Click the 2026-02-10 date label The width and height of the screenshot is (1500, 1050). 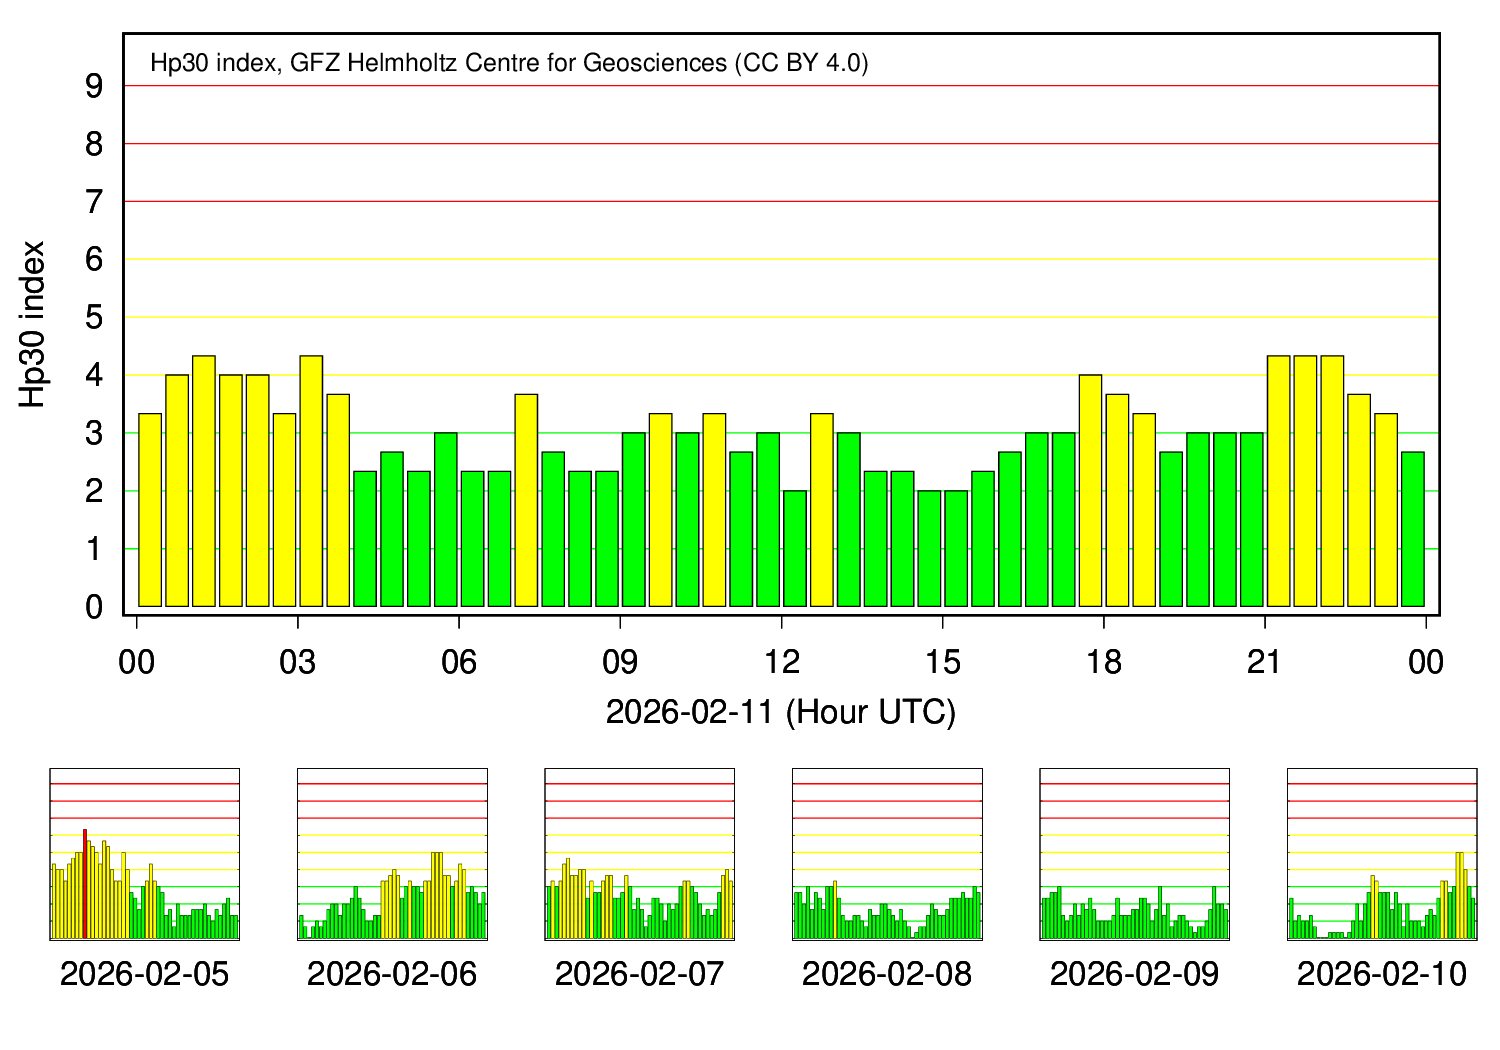[1382, 974]
